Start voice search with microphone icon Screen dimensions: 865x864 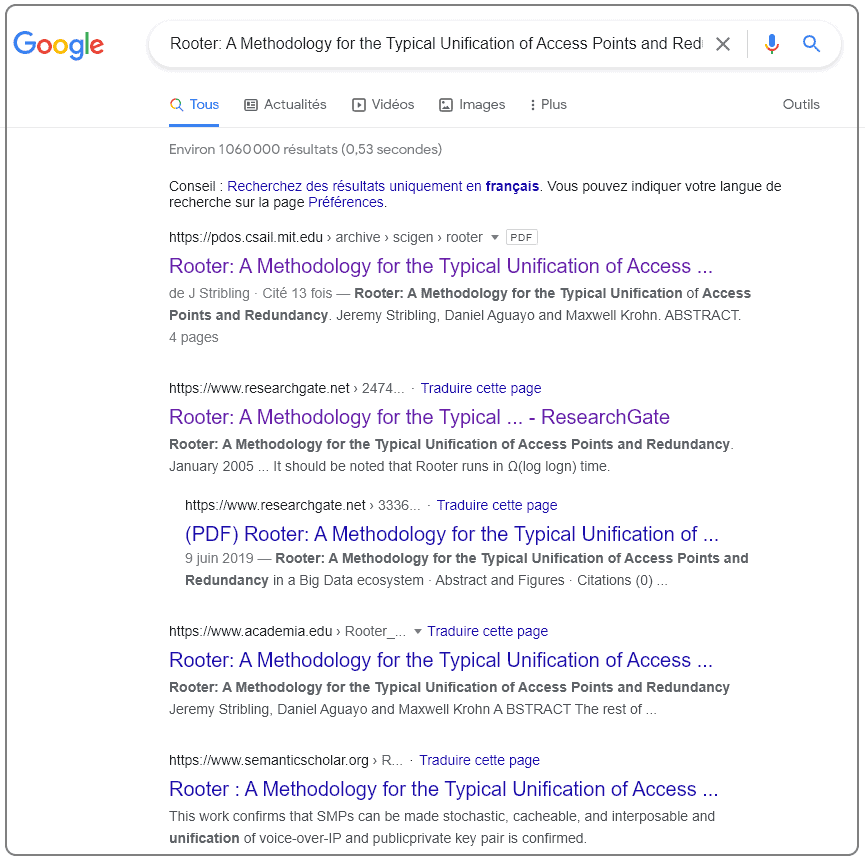(772, 44)
